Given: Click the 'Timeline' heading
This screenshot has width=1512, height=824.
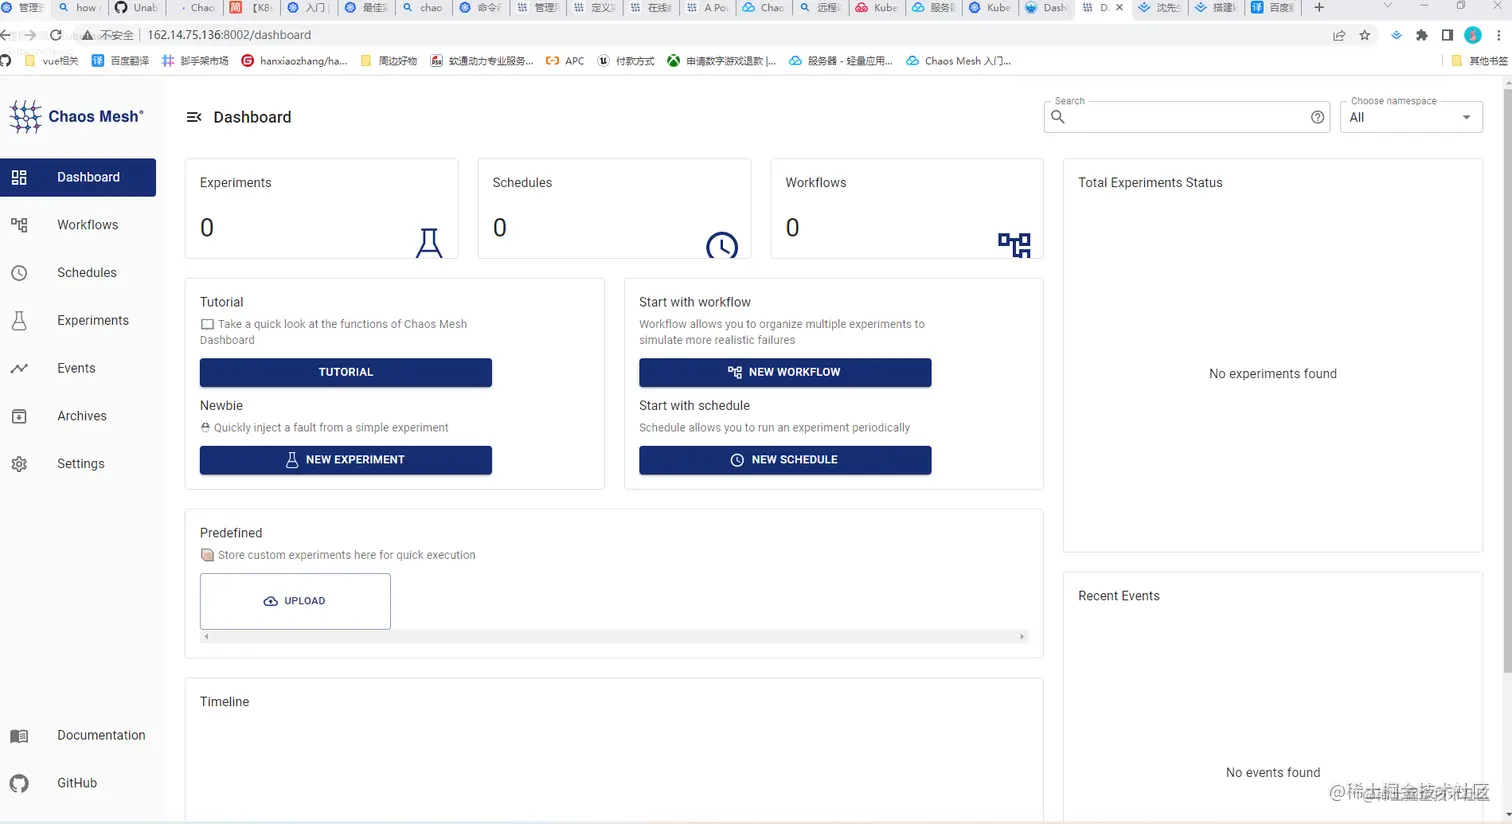Looking at the screenshot, I should [x=224, y=702].
